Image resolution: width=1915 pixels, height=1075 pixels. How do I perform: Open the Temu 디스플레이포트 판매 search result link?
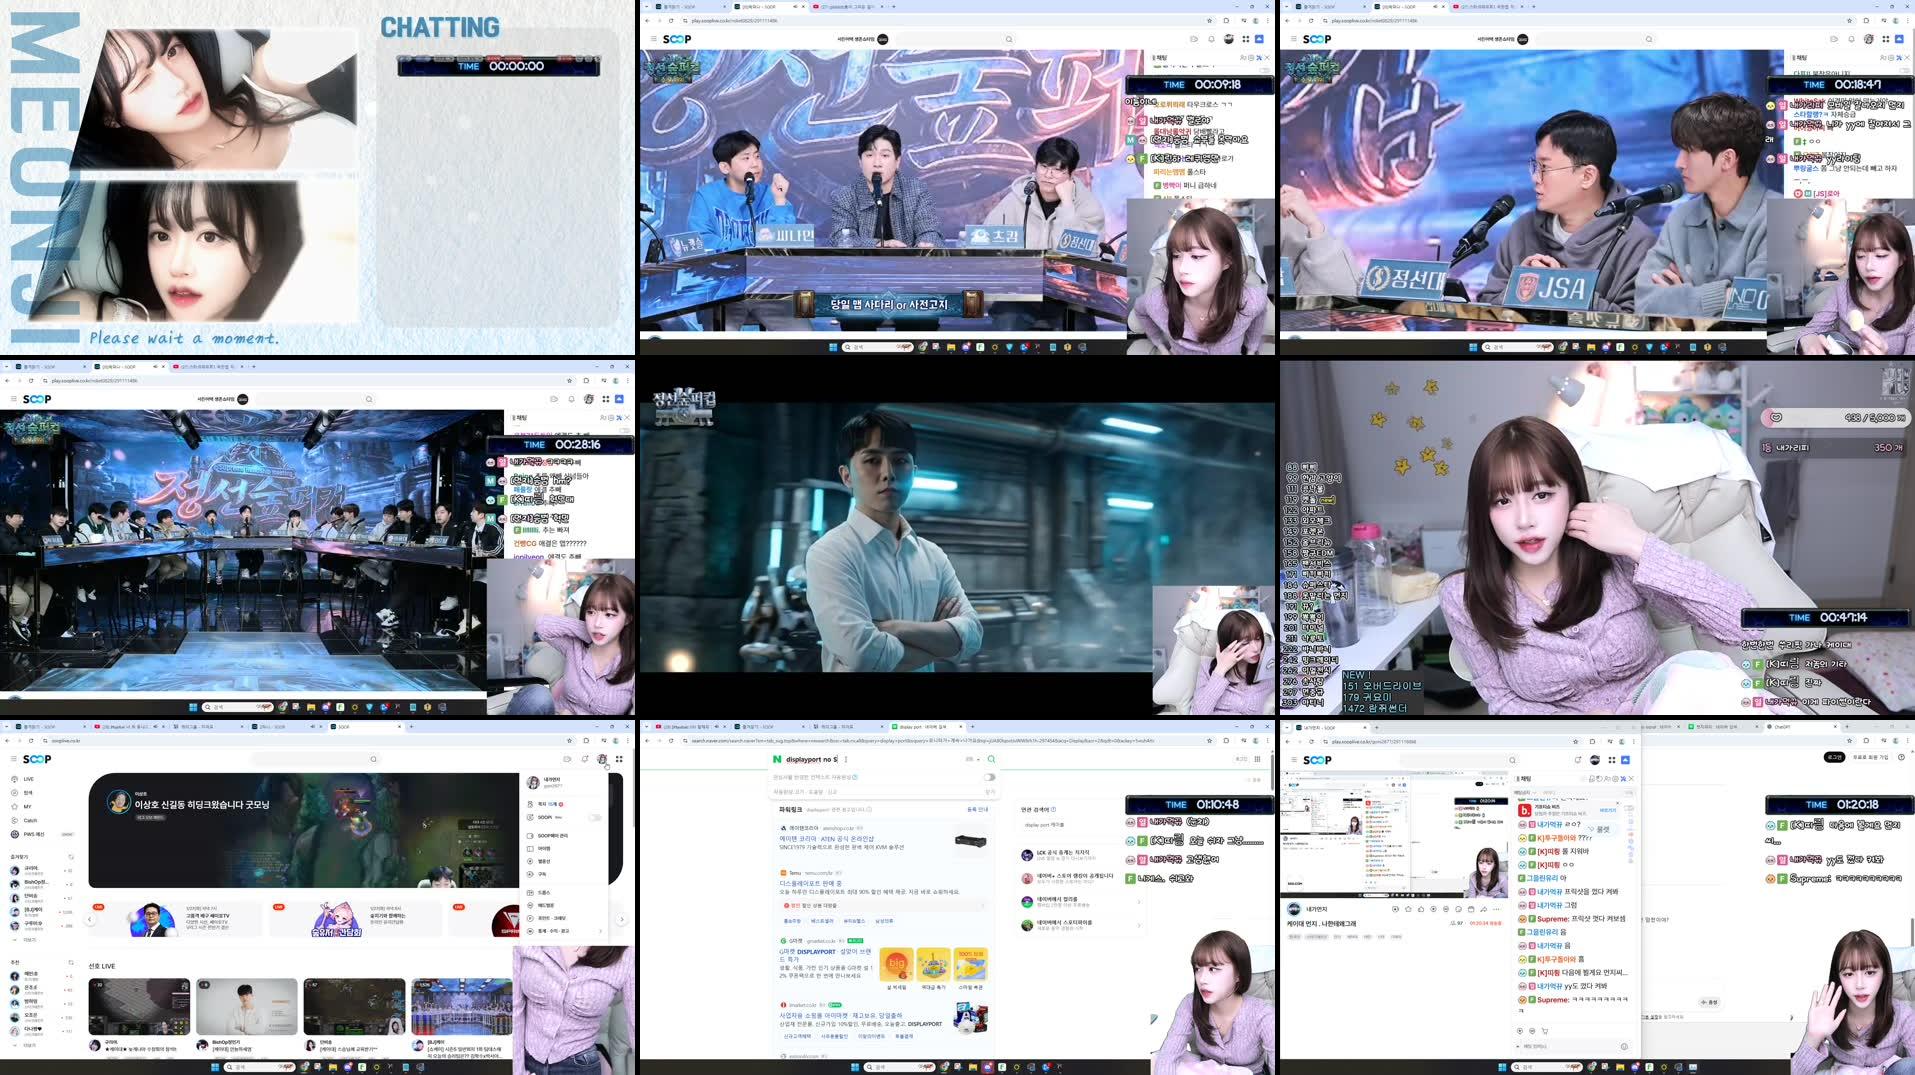pyautogui.click(x=811, y=883)
